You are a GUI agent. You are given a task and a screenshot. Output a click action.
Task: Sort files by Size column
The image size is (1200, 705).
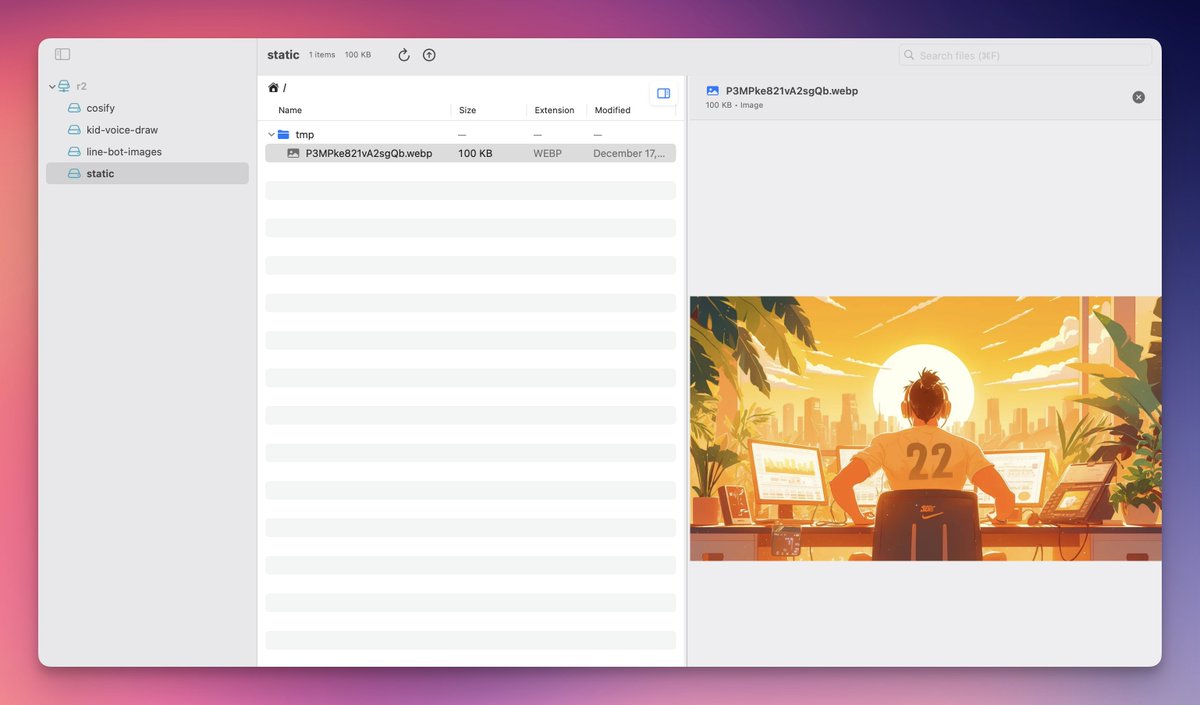467,110
